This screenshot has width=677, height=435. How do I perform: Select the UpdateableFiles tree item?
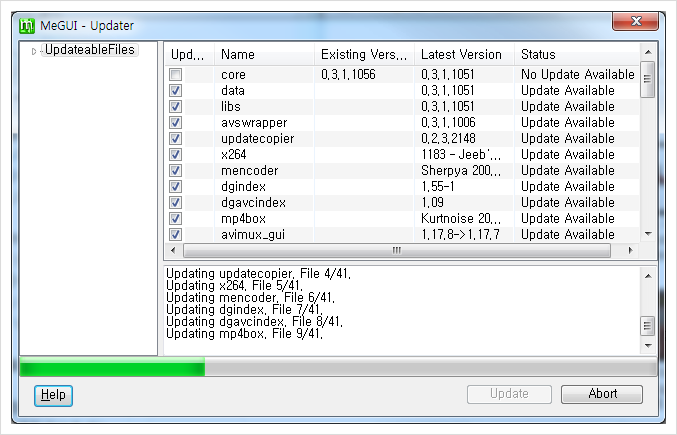[90, 50]
